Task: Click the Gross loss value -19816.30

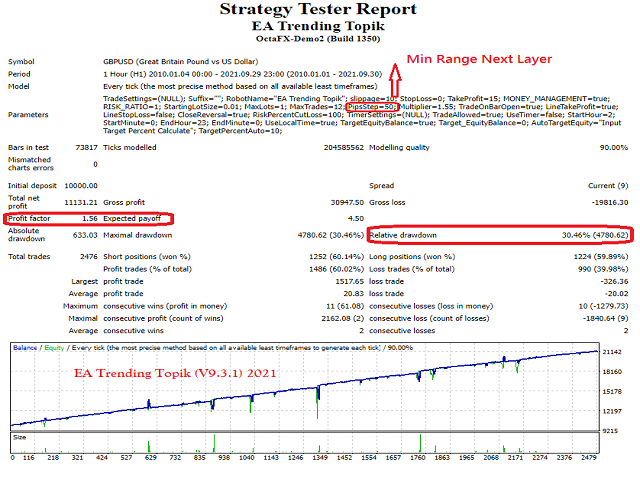Action: pyautogui.click(x=610, y=202)
